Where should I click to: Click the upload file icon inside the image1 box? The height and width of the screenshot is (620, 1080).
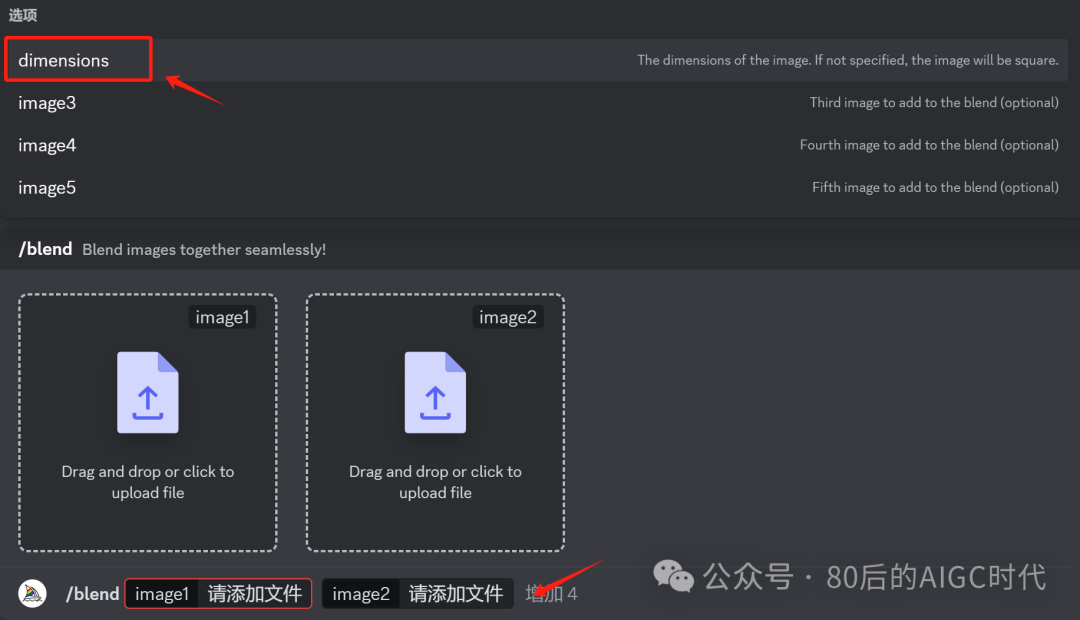coord(148,393)
